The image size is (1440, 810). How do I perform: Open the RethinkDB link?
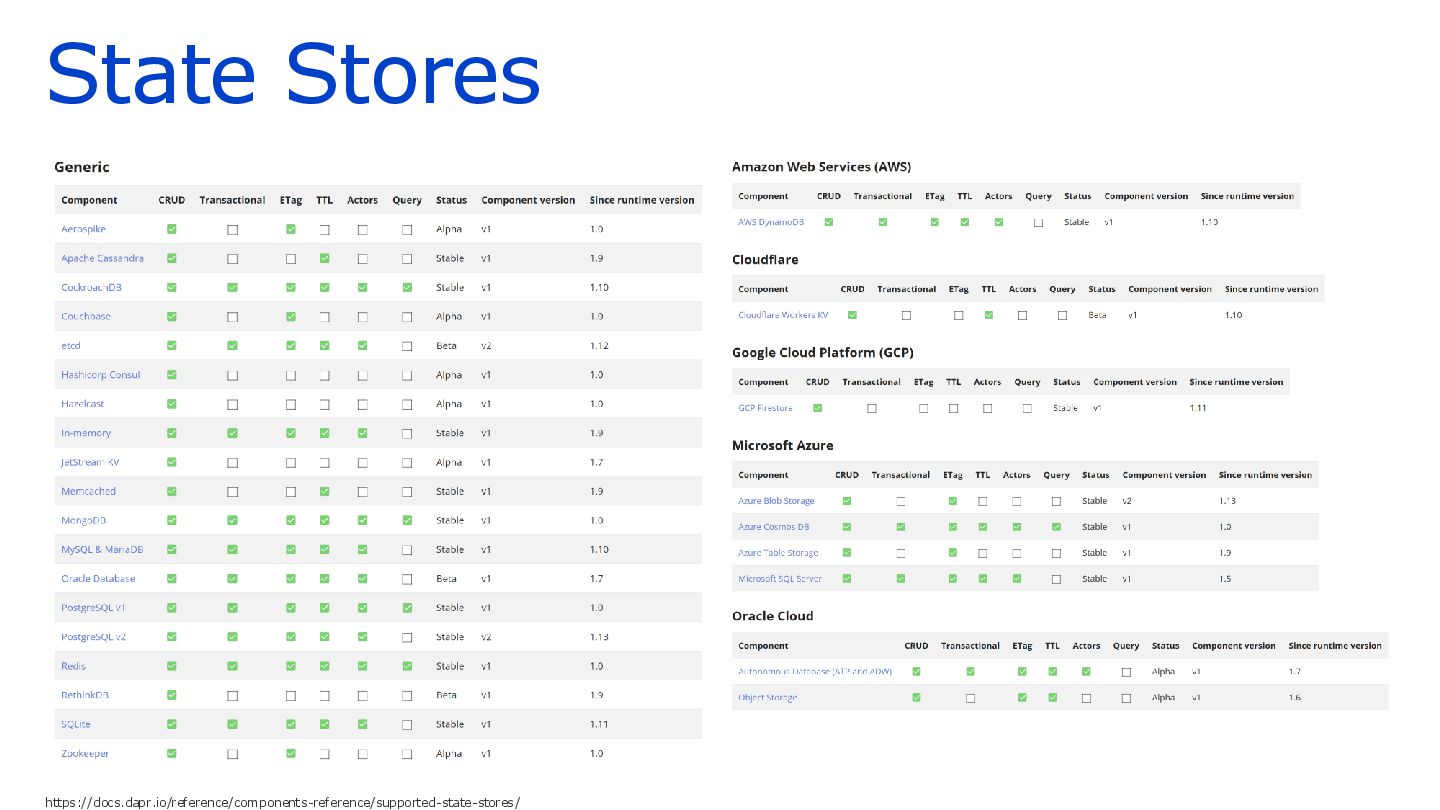(85, 695)
